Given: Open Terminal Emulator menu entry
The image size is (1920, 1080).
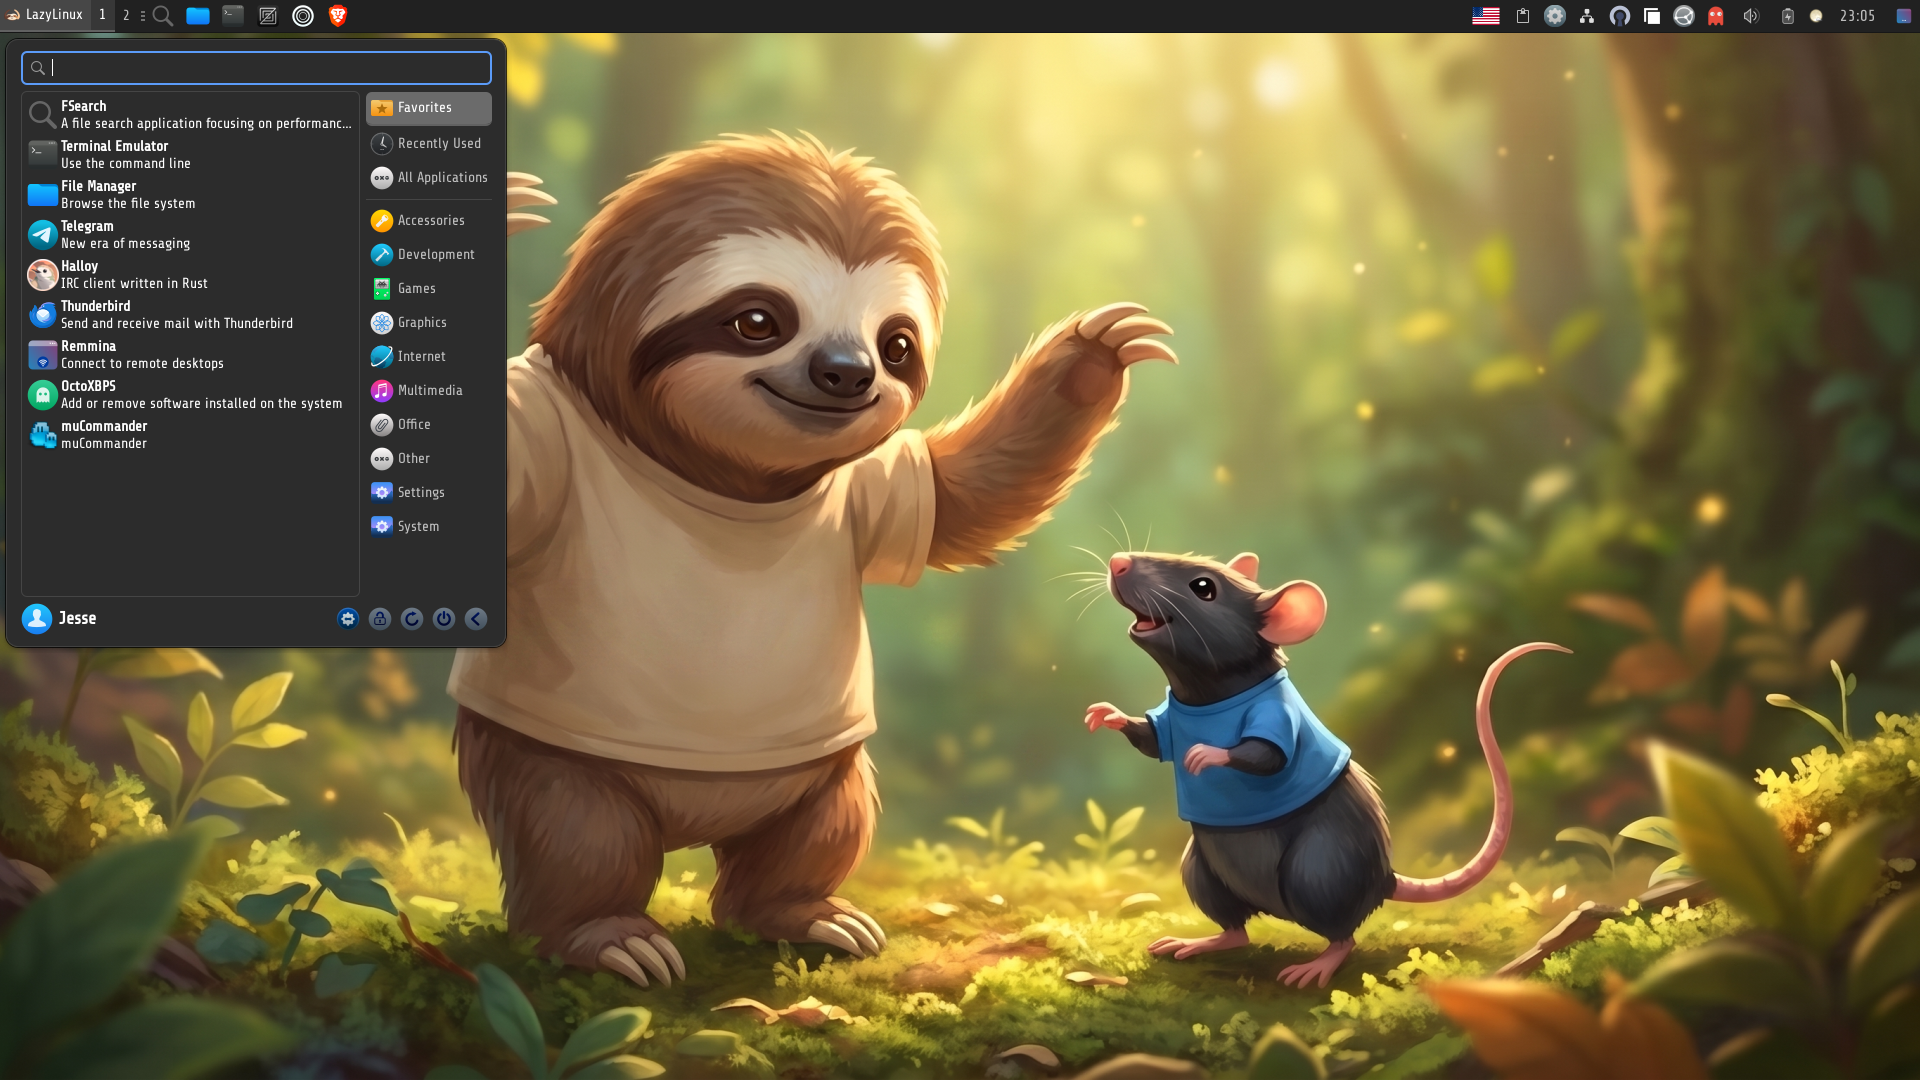Looking at the screenshot, I should 190,154.
